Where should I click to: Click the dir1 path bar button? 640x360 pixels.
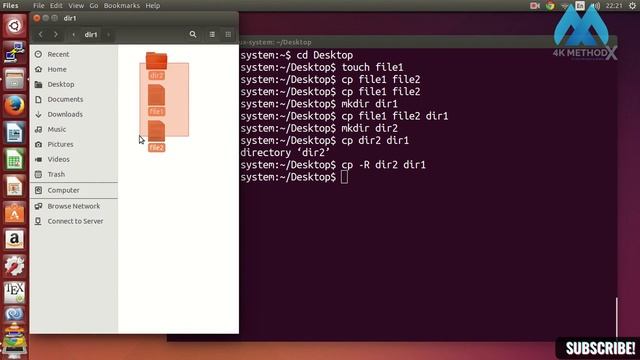pyautogui.click(x=91, y=35)
